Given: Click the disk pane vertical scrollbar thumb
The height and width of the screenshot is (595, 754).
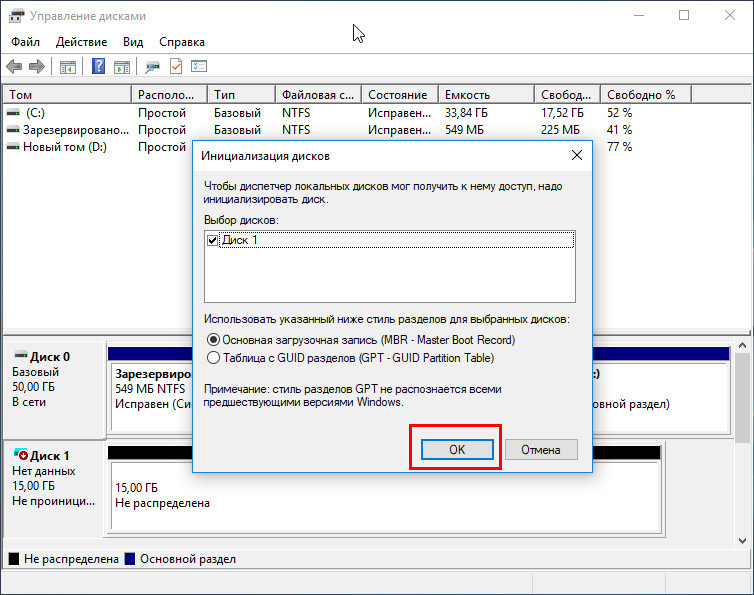Looking at the screenshot, I should pyautogui.click(x=742, y=397).
